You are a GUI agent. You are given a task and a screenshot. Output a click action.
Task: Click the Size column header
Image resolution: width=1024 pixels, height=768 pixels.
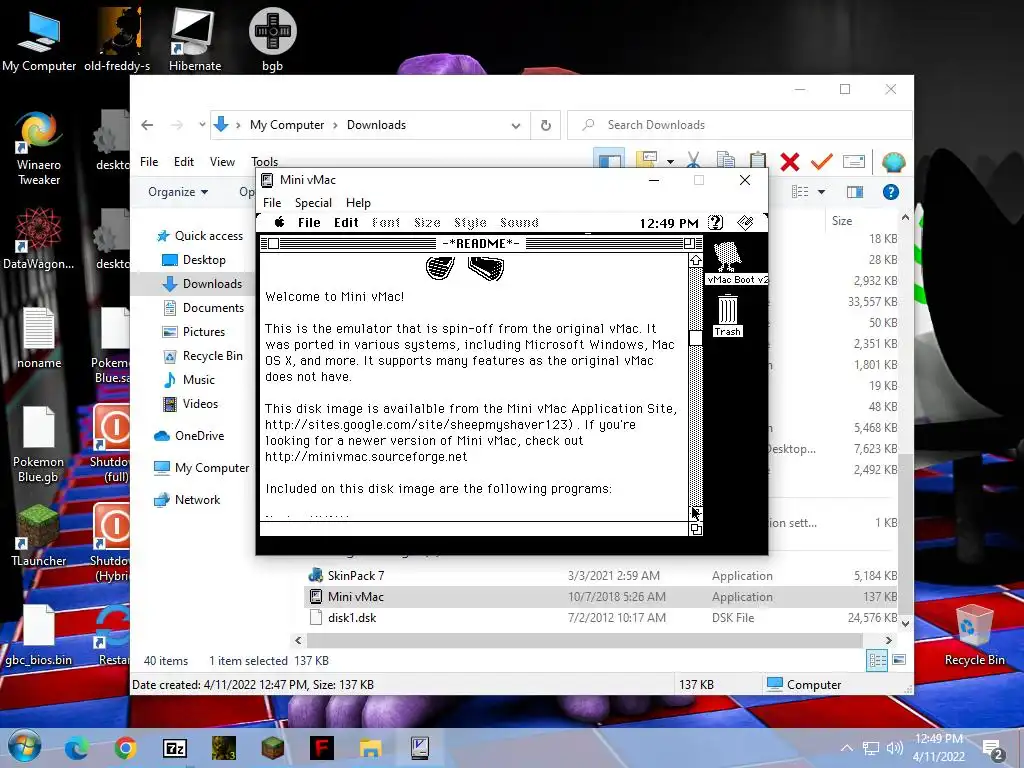click(861, 221)
